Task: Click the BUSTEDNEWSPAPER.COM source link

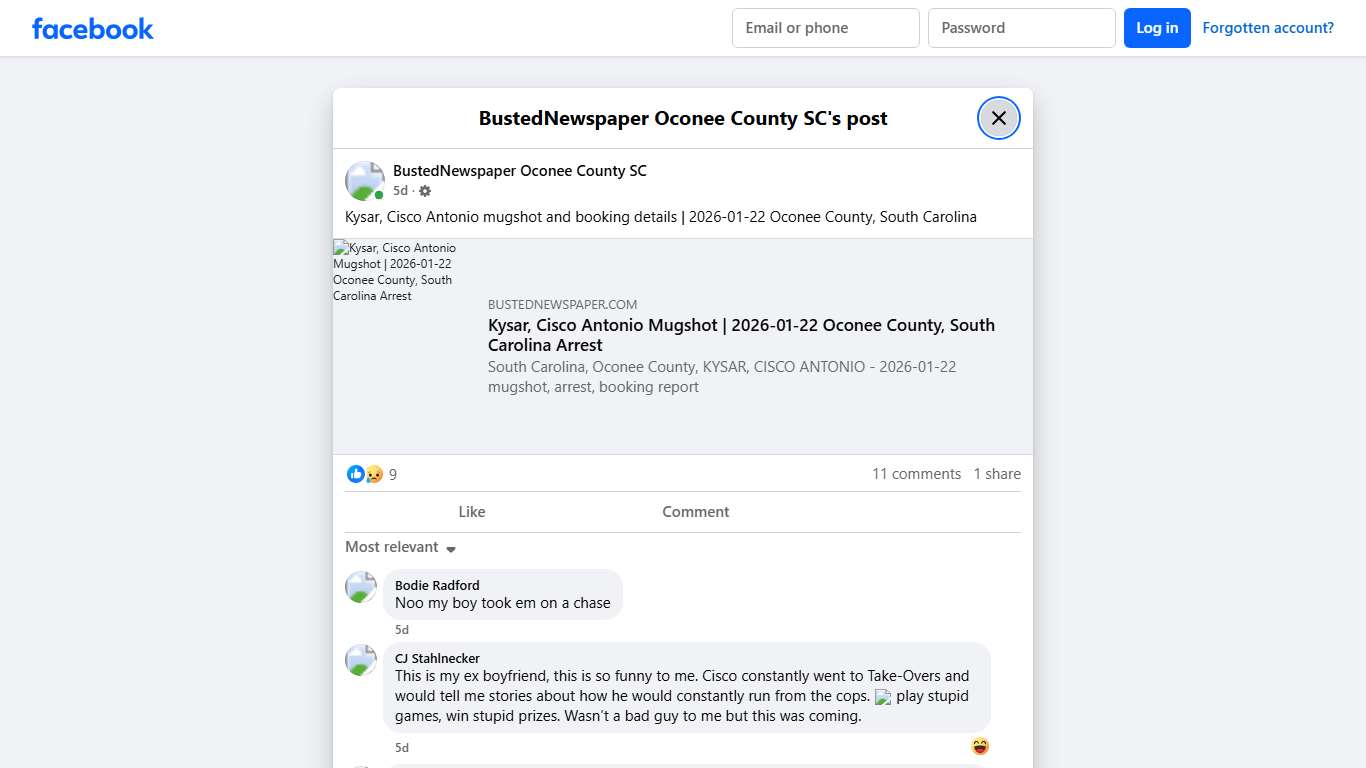Action: pyautogui.click(x=562, y=304)
